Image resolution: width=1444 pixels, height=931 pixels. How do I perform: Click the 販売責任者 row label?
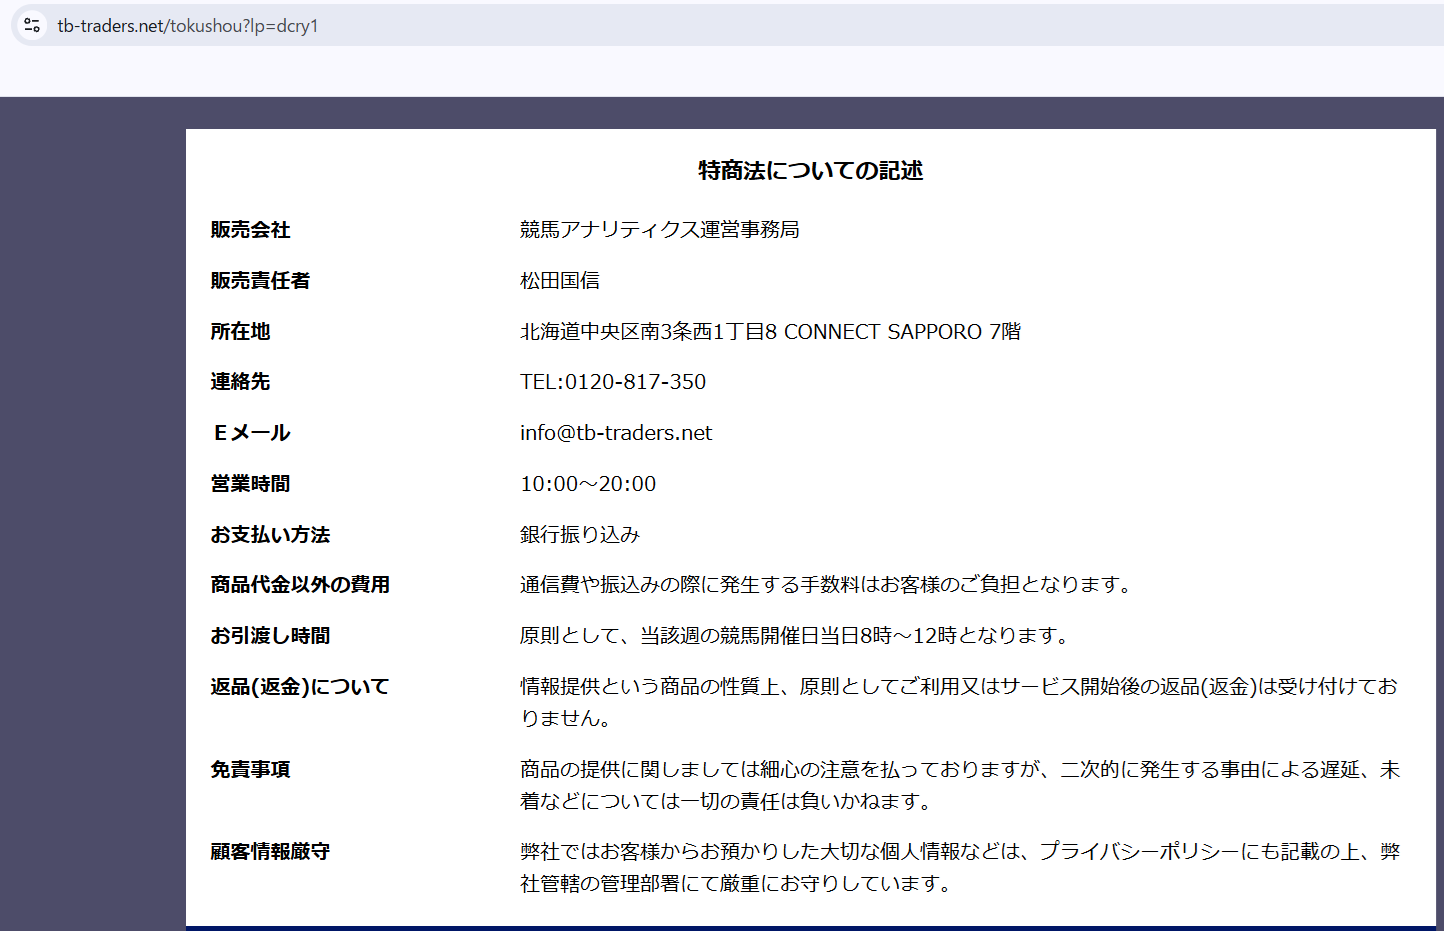pos(260,281)
